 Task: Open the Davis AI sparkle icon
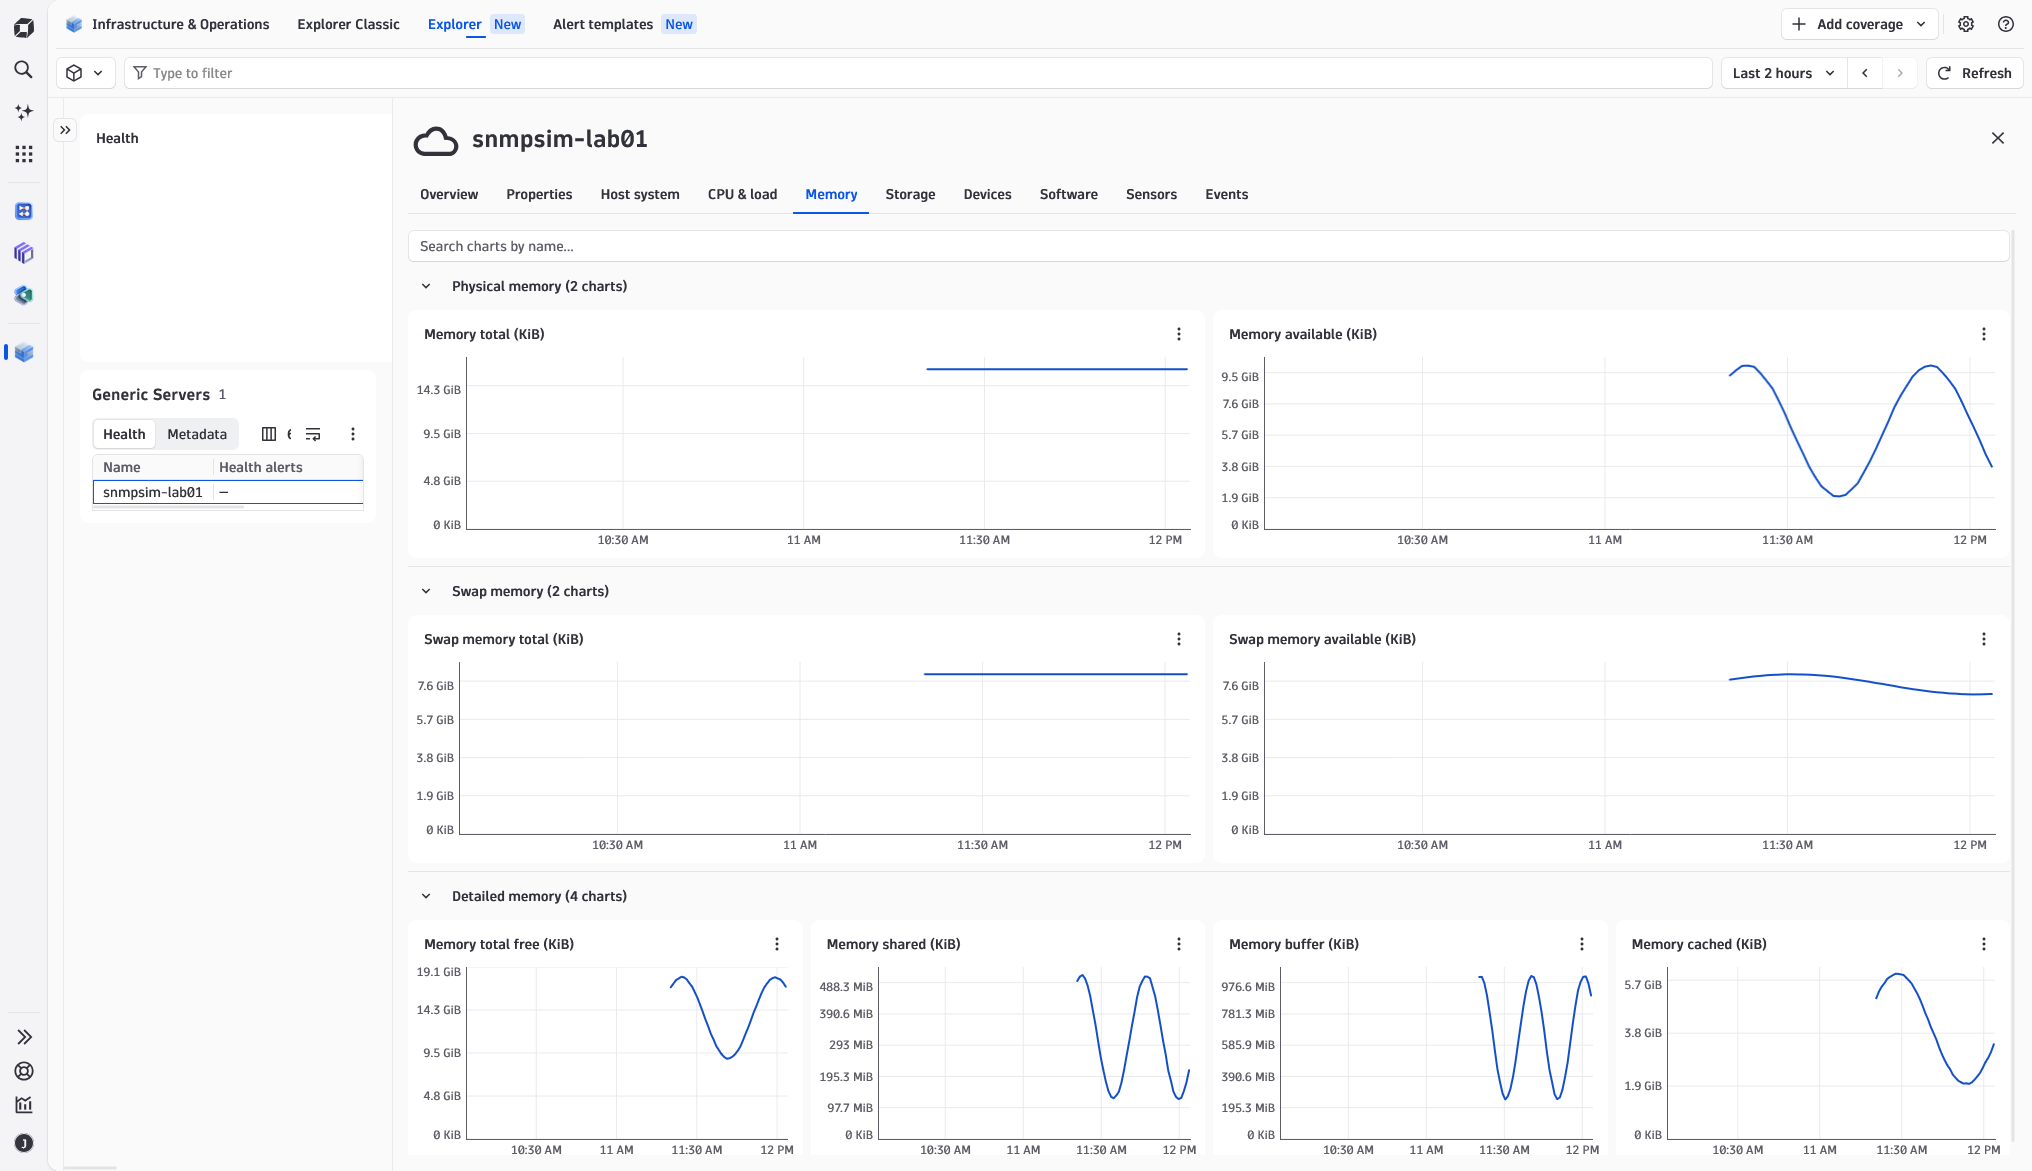coord(24,112)
